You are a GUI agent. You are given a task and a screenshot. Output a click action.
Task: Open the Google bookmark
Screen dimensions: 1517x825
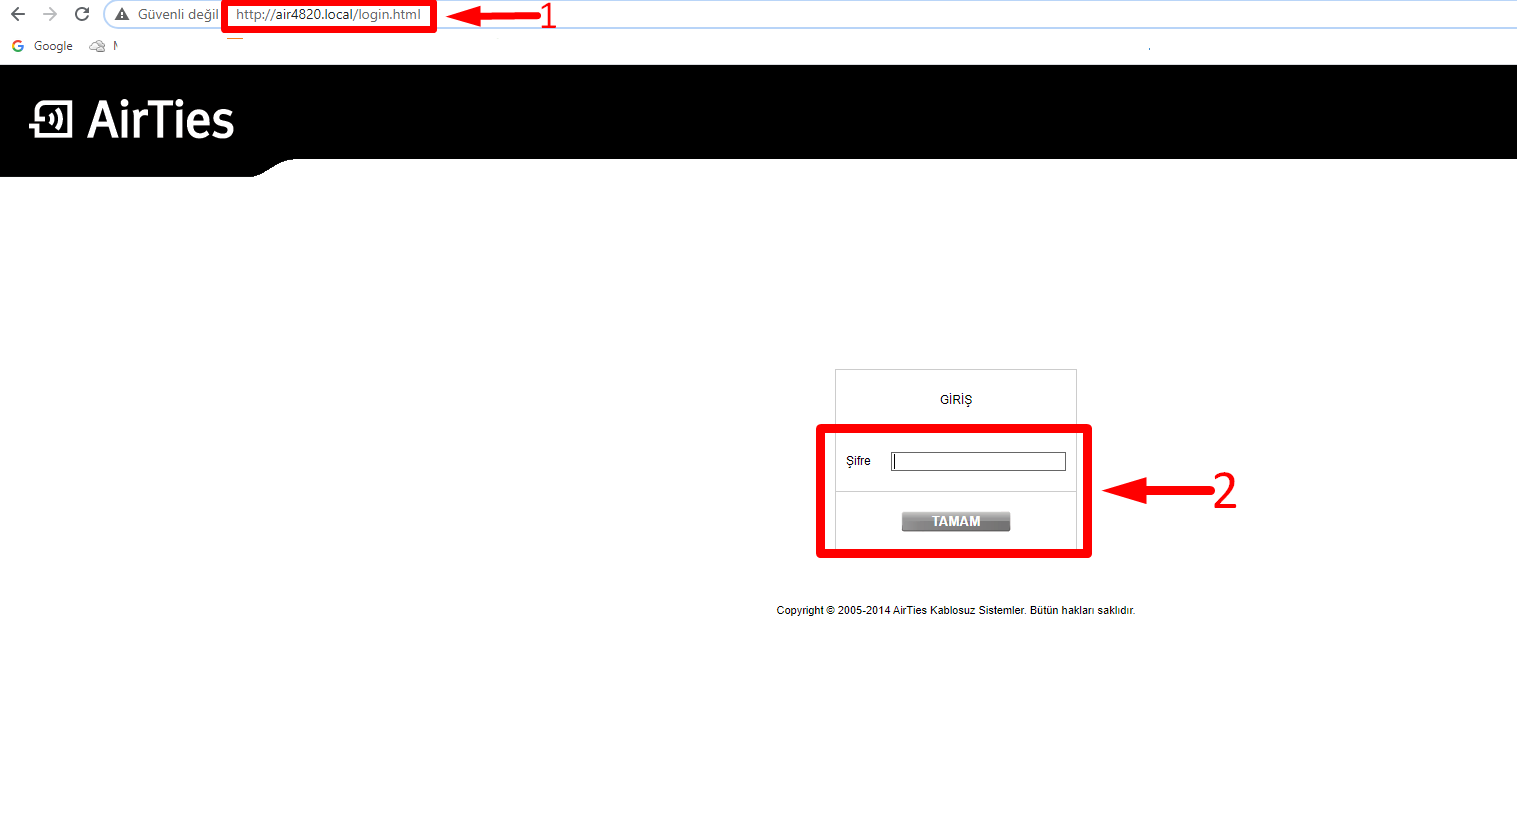point(43,46)
